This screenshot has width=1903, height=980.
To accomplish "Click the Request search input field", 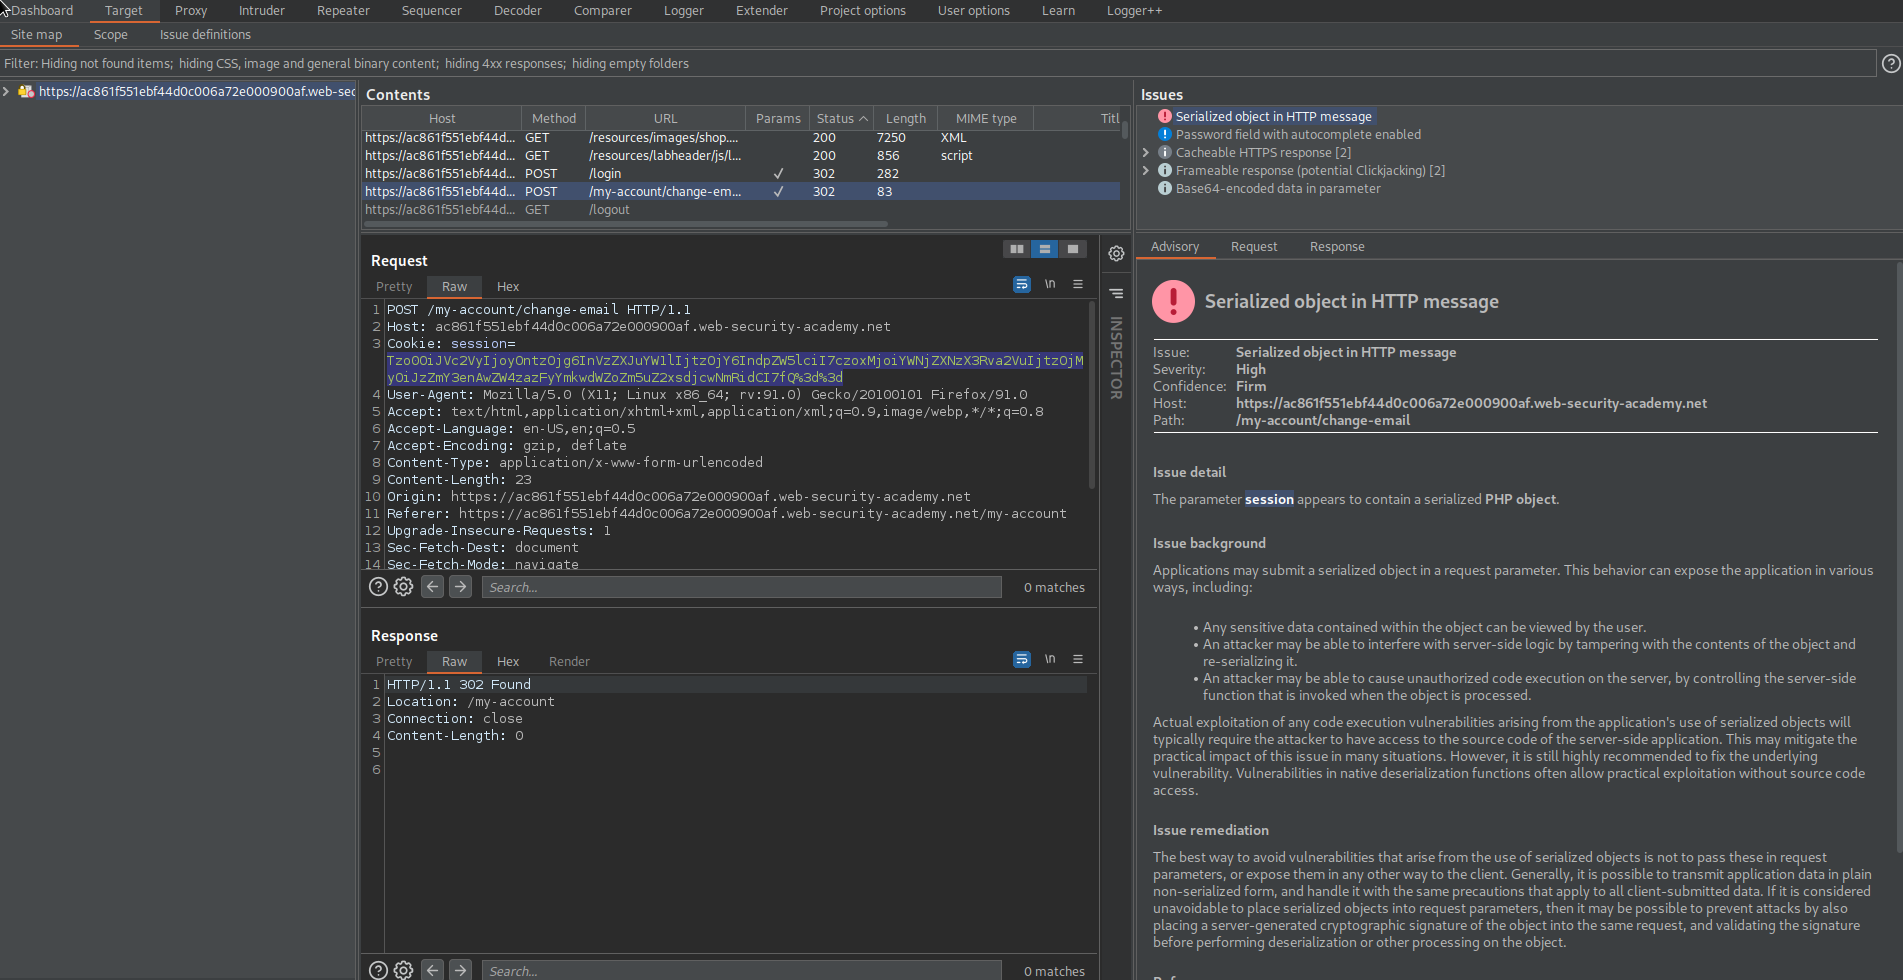I will [742, 587].
